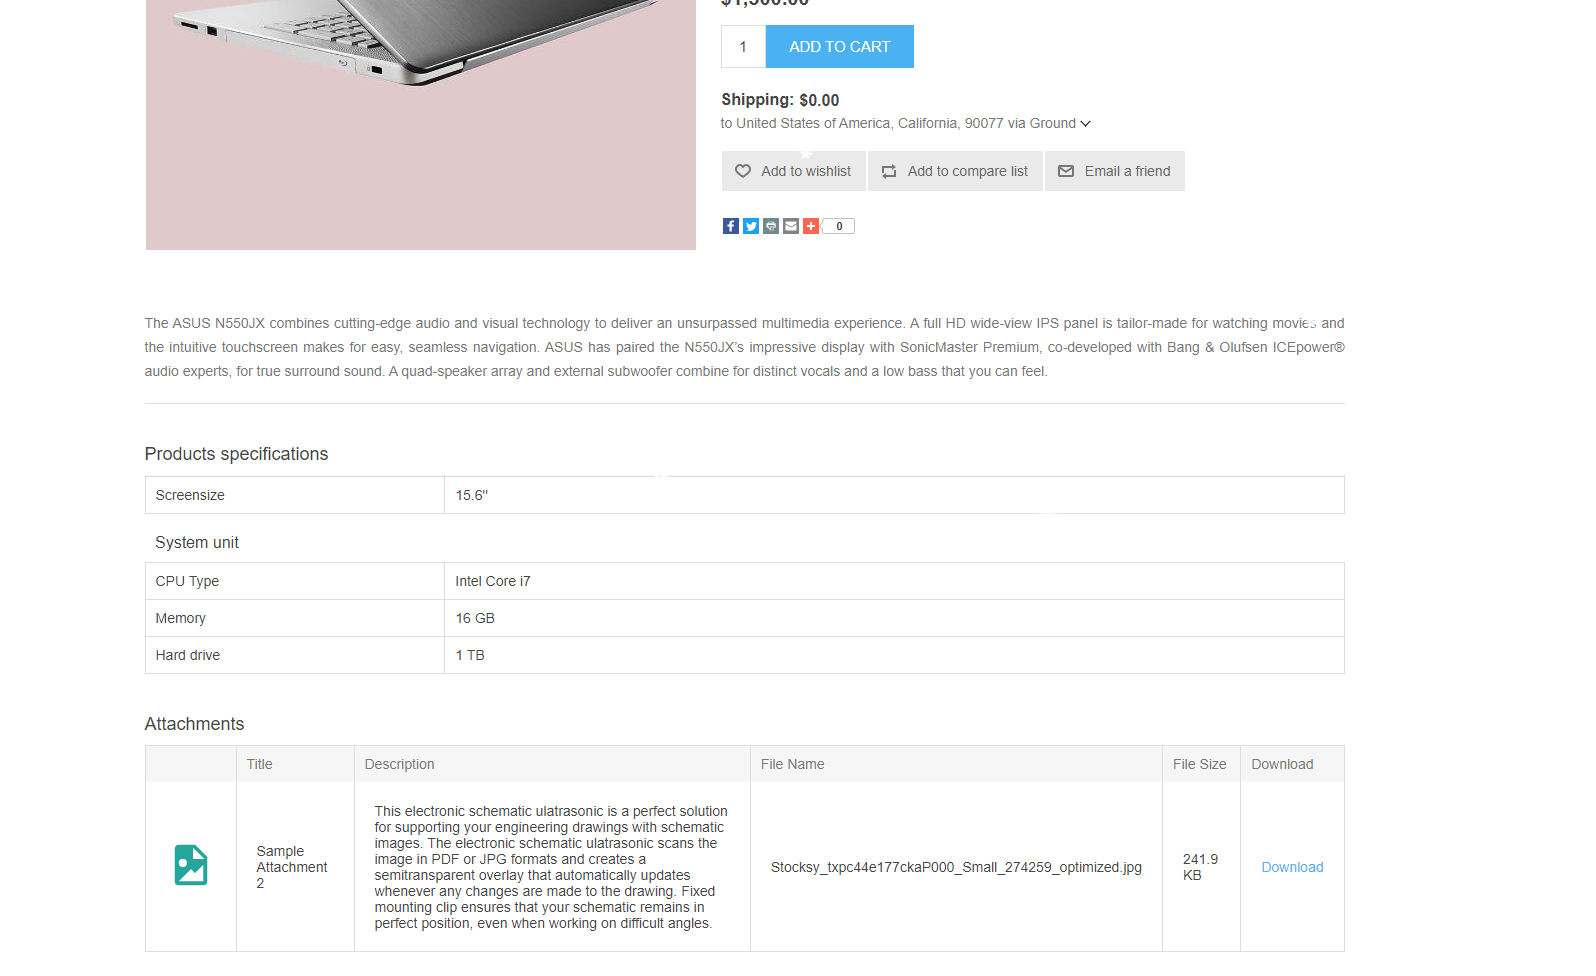Click the Description column header
1596x976 pixels.
(x=399, y=764)
